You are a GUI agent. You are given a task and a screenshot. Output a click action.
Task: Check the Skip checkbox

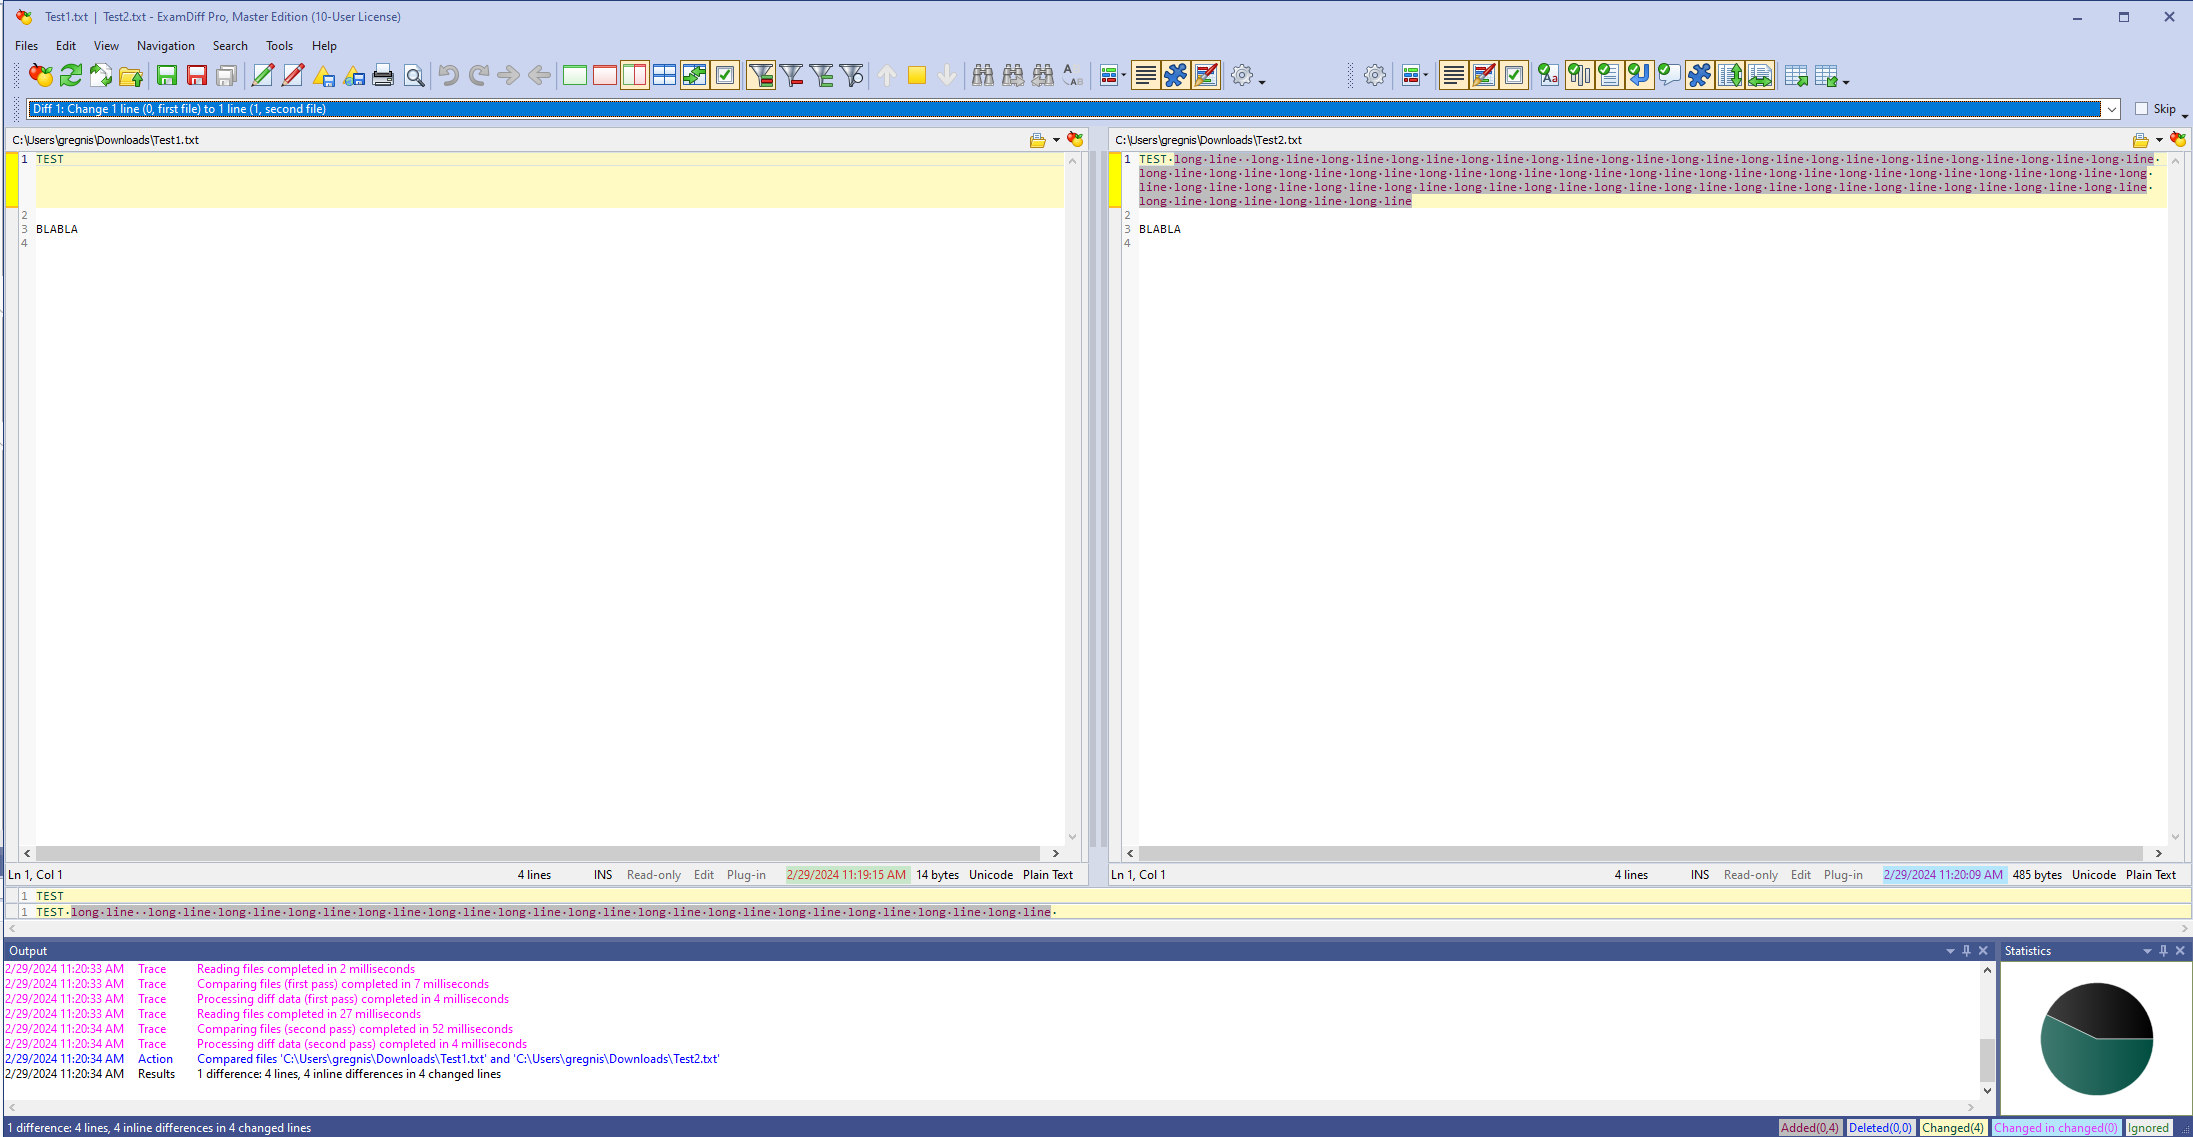pos(2141,109)
